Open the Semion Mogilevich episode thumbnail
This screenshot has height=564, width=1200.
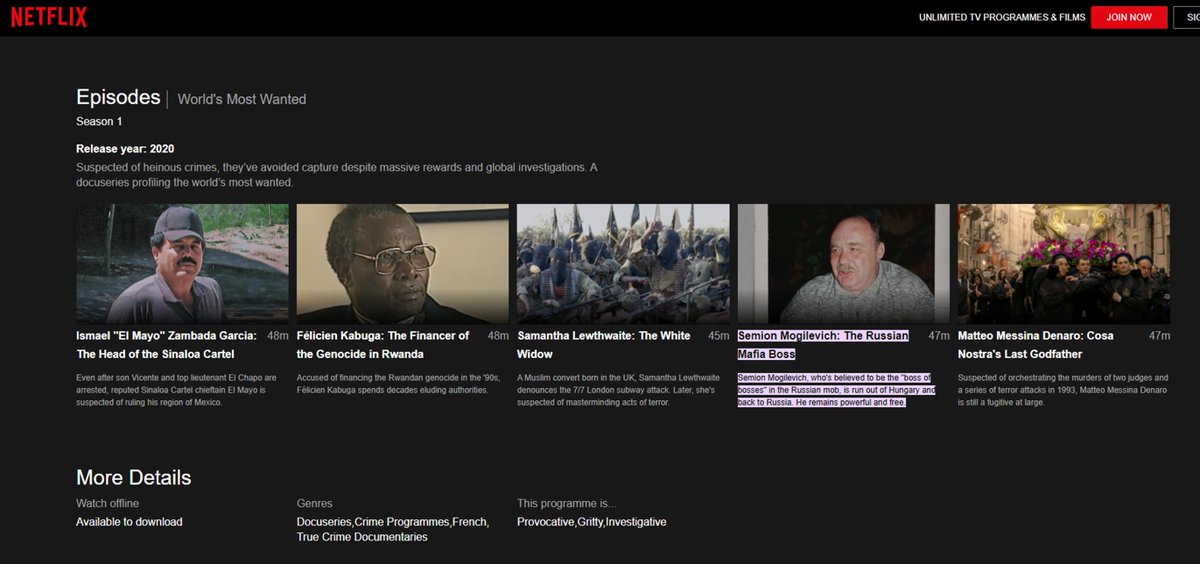[x=844, y=263]
